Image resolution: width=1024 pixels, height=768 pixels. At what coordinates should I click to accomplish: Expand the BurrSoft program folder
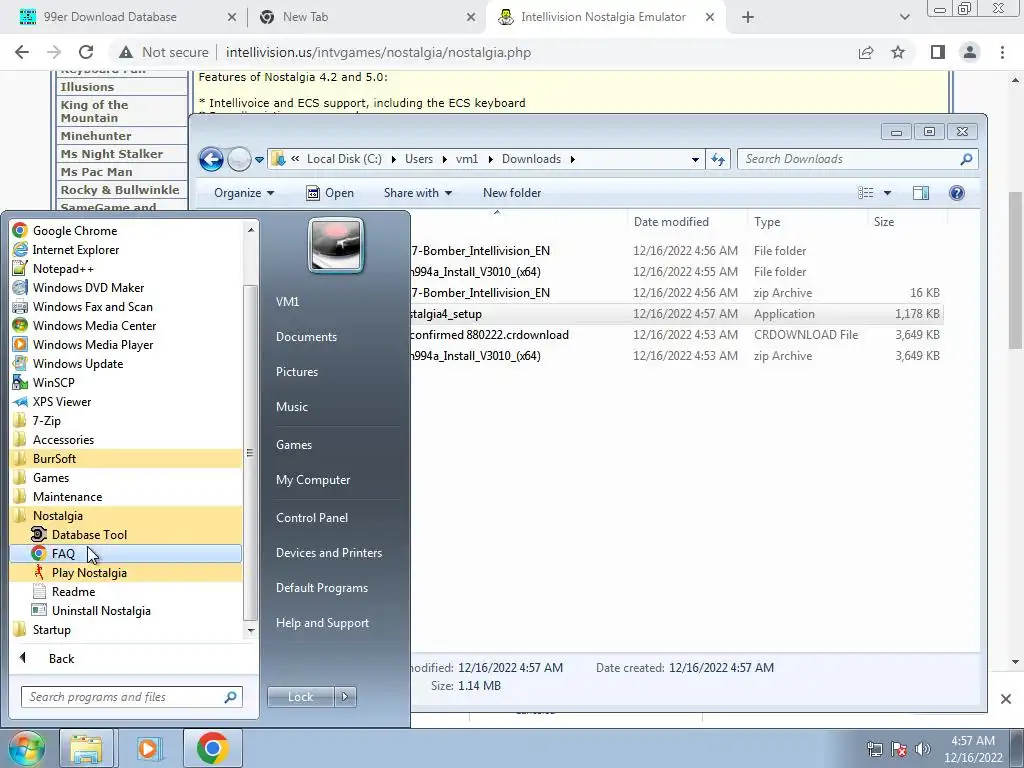(126, 458)
